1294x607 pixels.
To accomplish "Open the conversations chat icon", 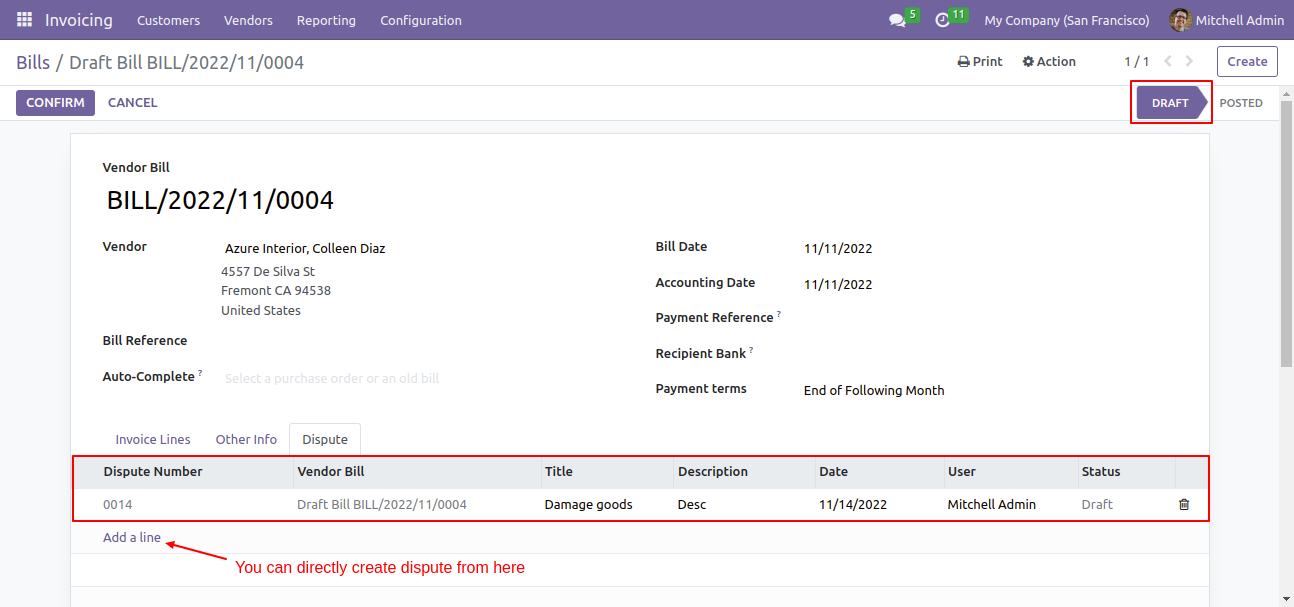I will click(x=897, y=20).
